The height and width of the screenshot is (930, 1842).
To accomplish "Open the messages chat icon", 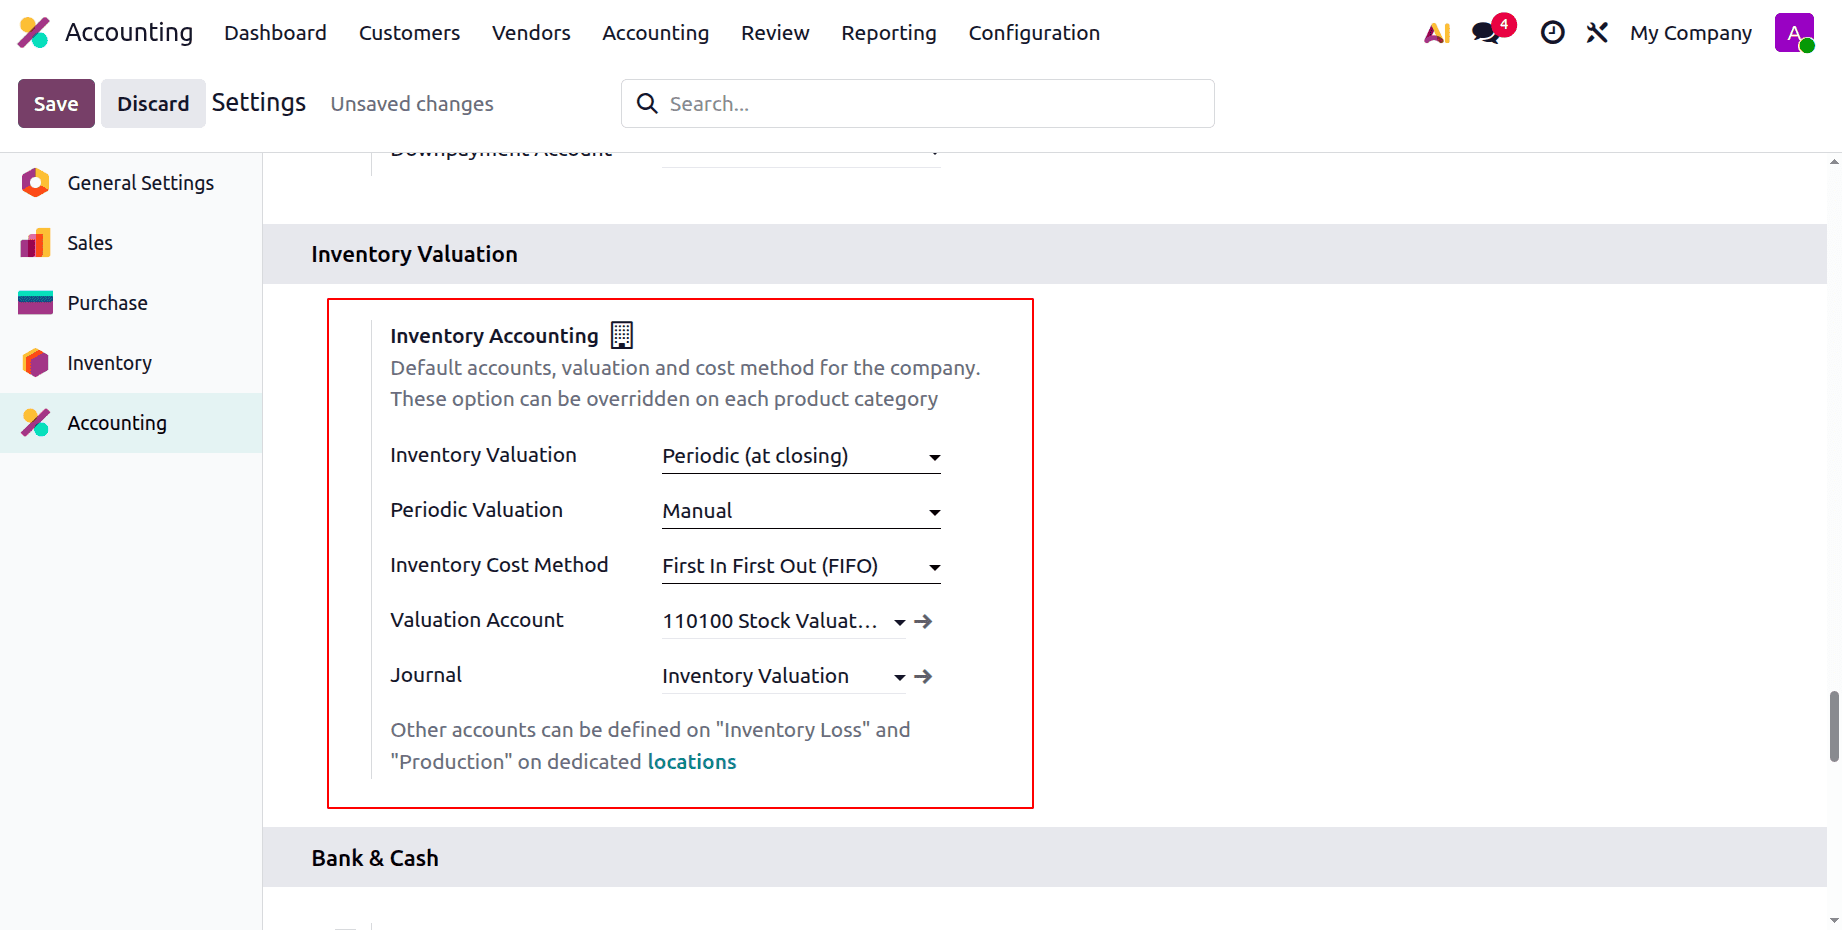I will point(1486,33).
